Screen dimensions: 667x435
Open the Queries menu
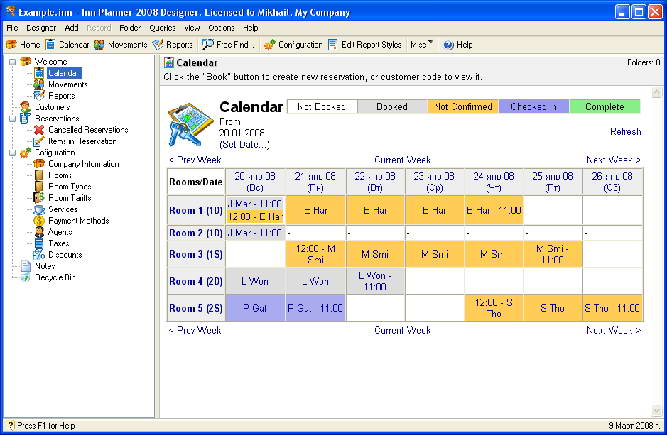tap(162, 28)
